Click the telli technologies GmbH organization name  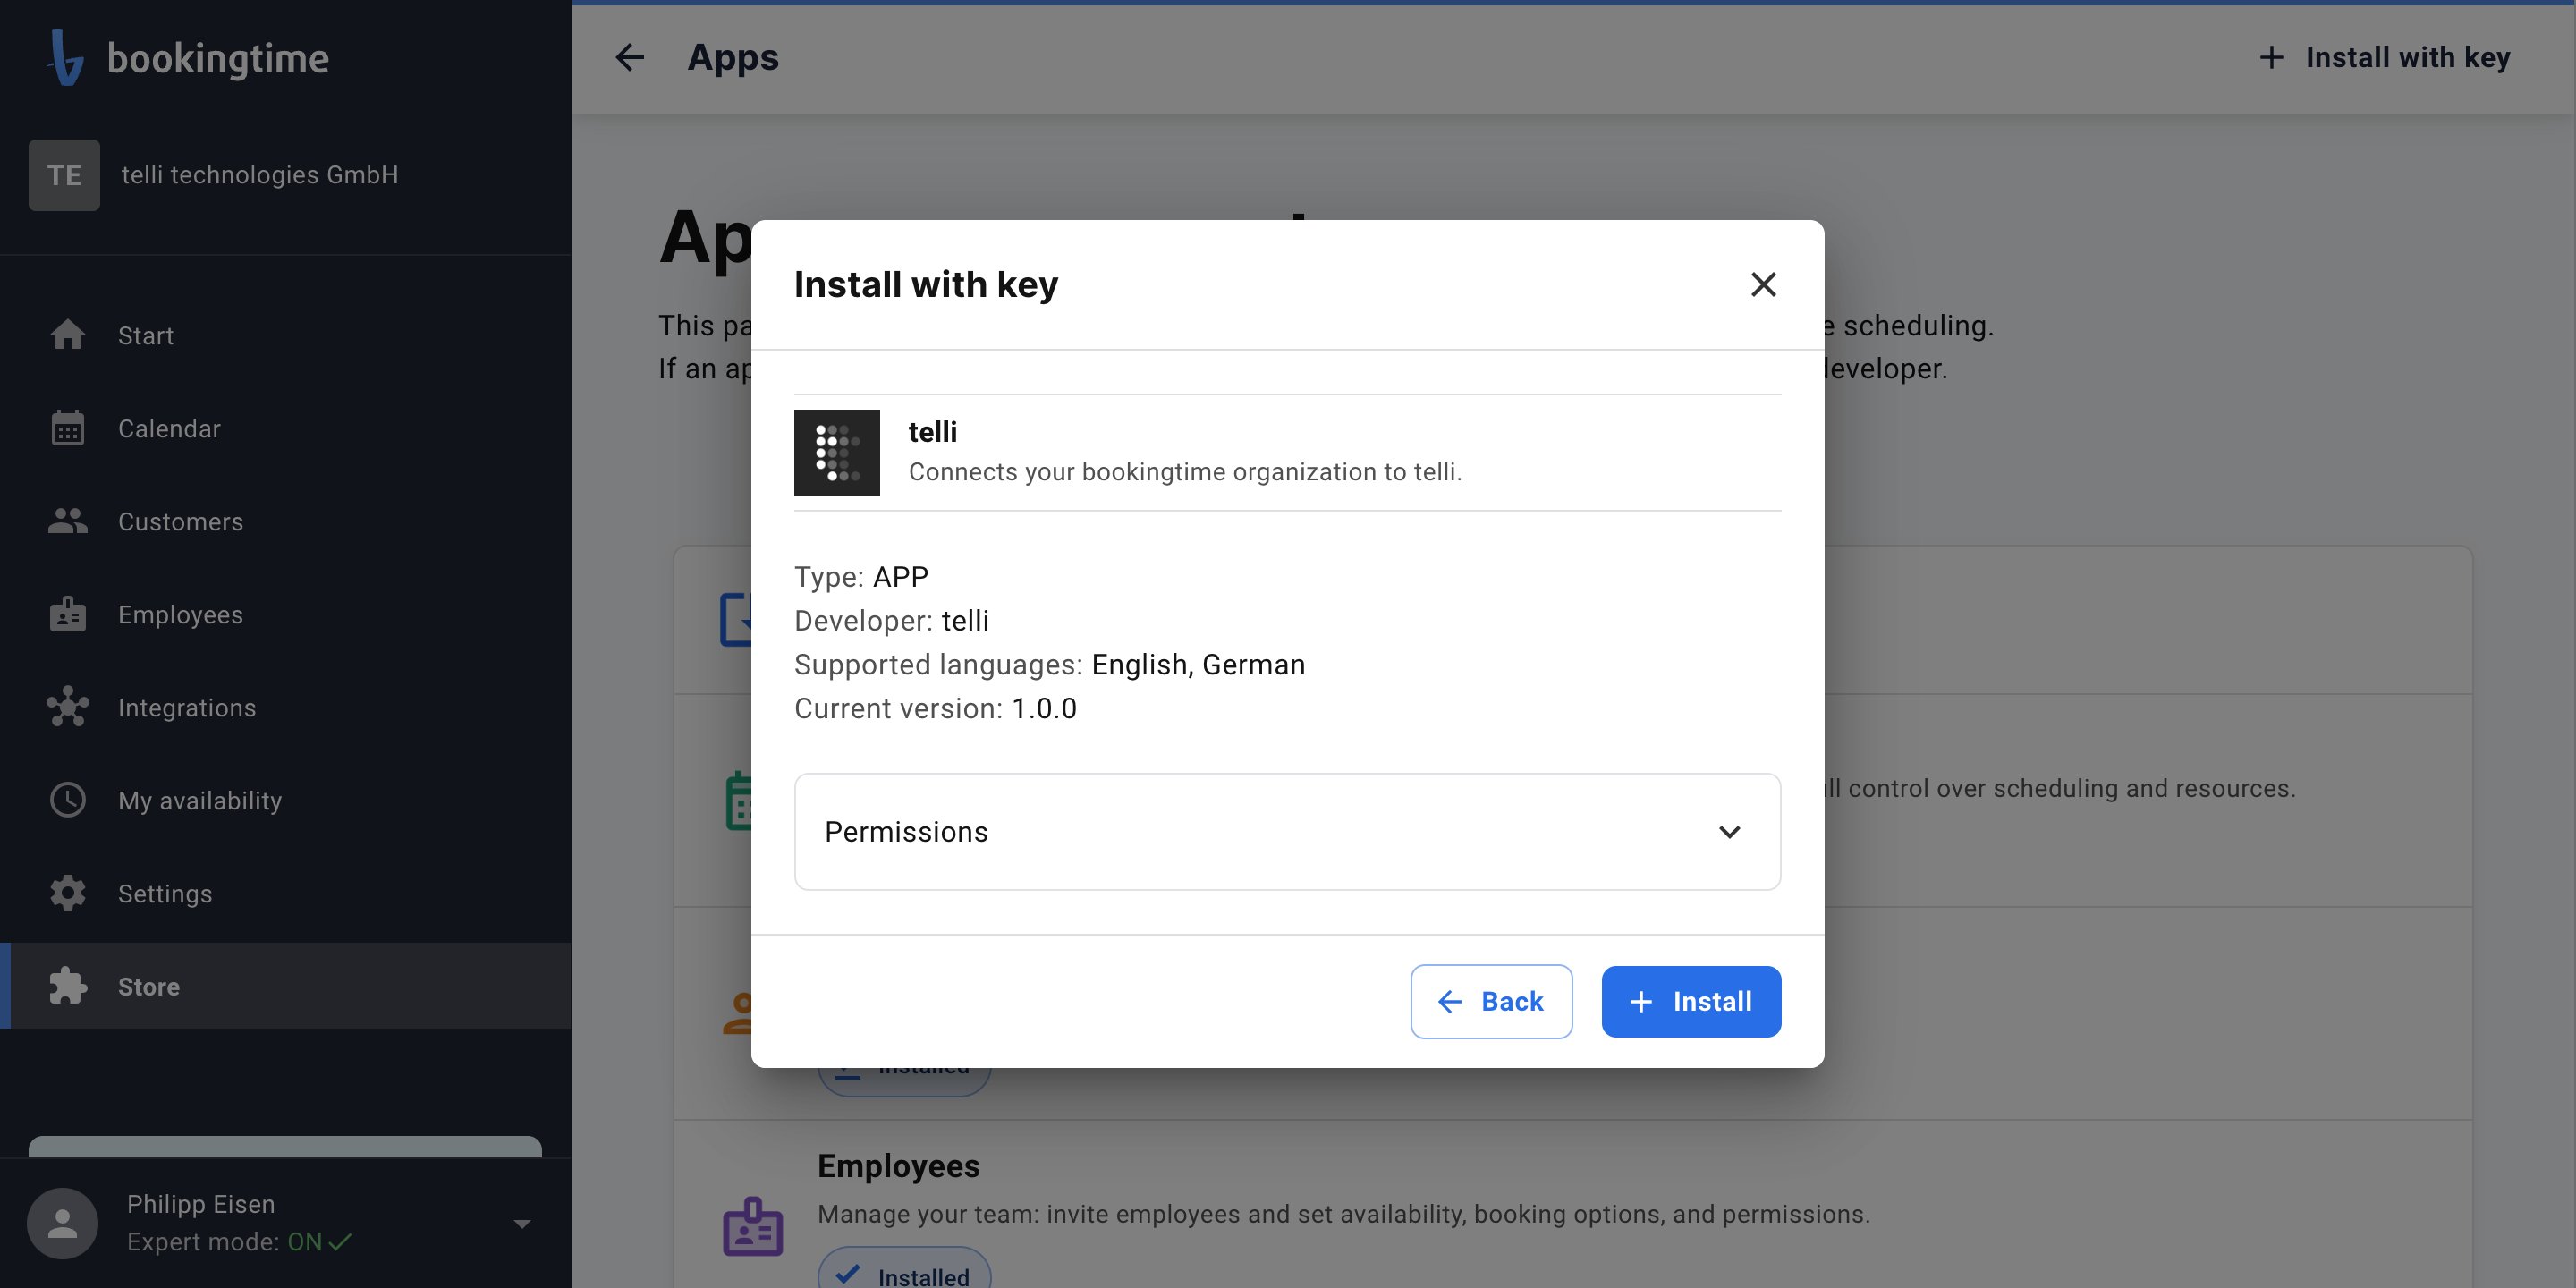pyautogui.click(x=260, y=175)
